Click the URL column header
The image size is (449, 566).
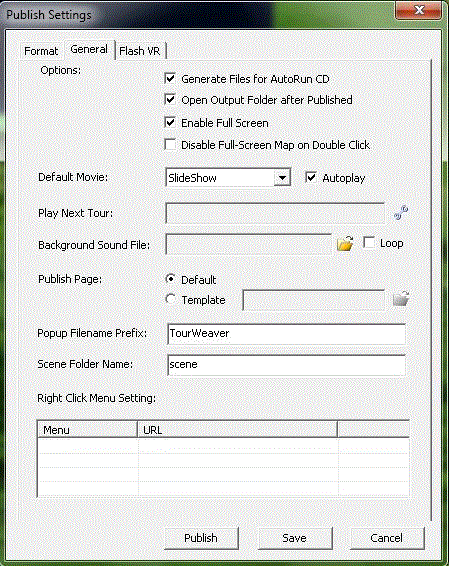[x=237, y=430]
